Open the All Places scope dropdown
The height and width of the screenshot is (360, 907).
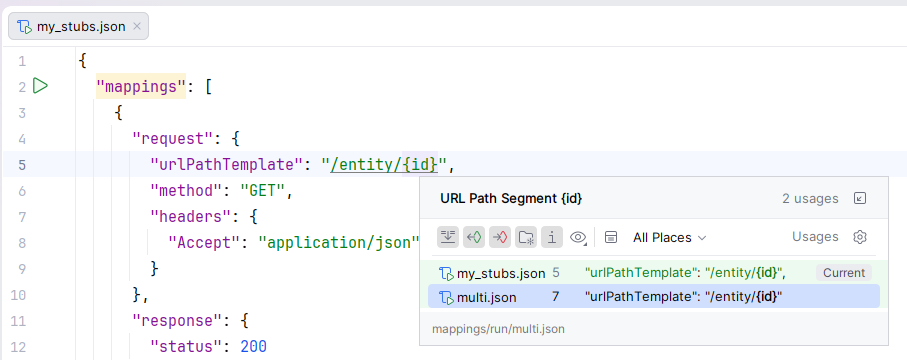pyautogui.click(x=669, y=237)
